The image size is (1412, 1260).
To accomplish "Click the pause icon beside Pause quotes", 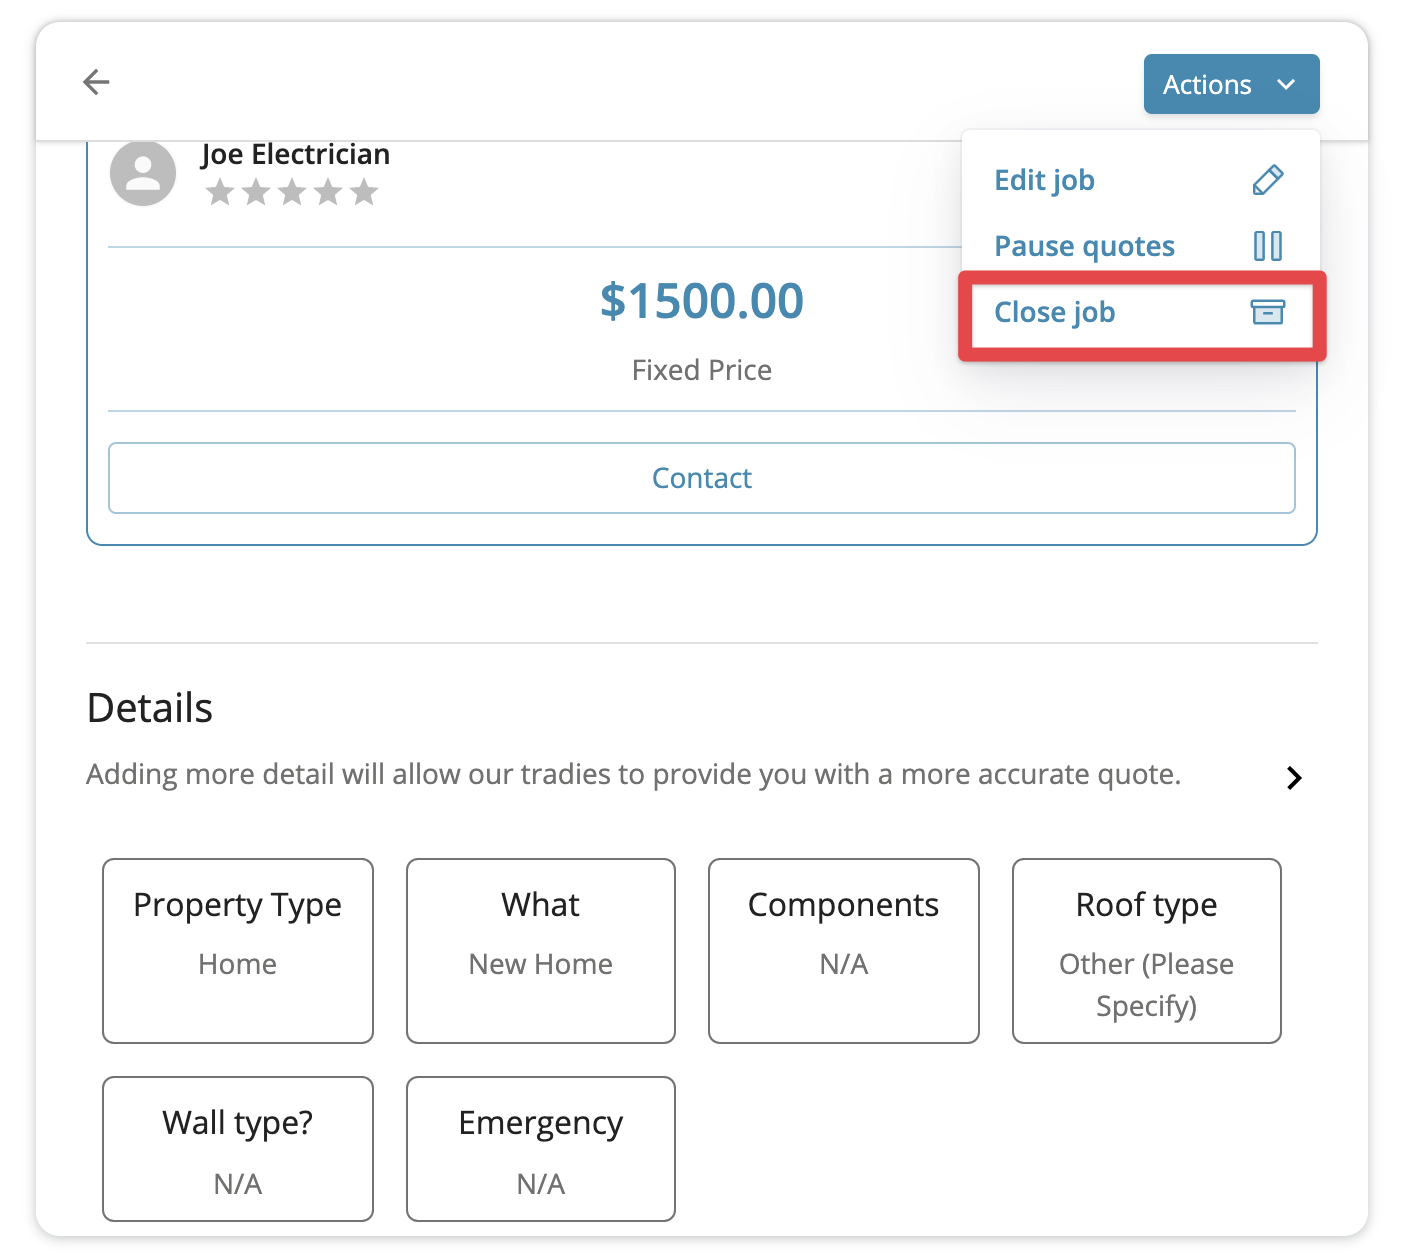I will coord(1267,246).
